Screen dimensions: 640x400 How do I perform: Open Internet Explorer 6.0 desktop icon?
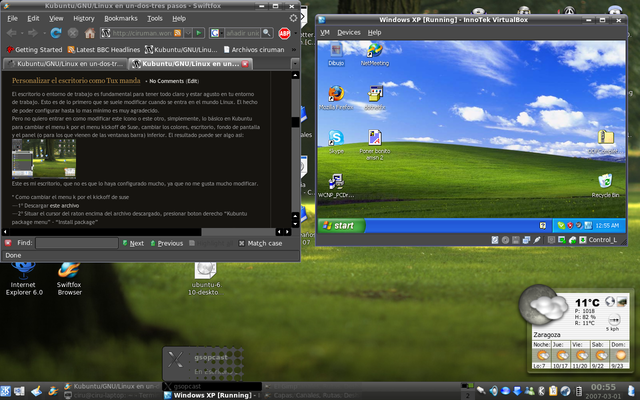pyautogui.click(x=23, y=279)
